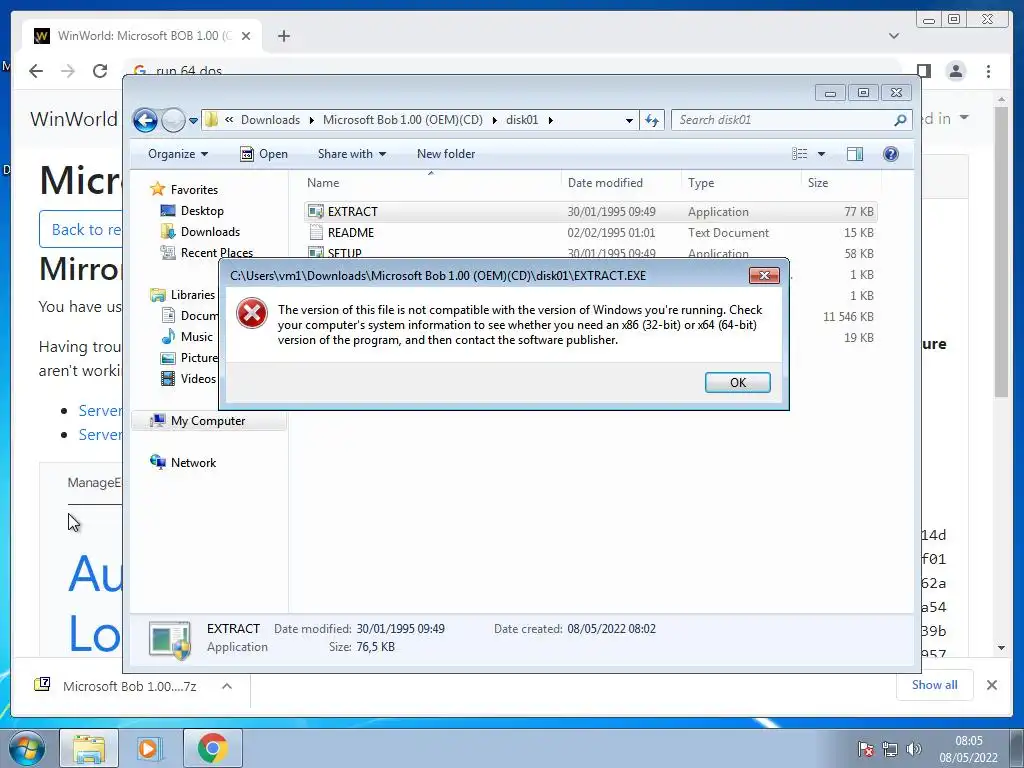The image size is (1024, 768).
Task: Expand the arrow after disk01 breadcrumb
Action: pyautogui.click(x=551, y=120)
